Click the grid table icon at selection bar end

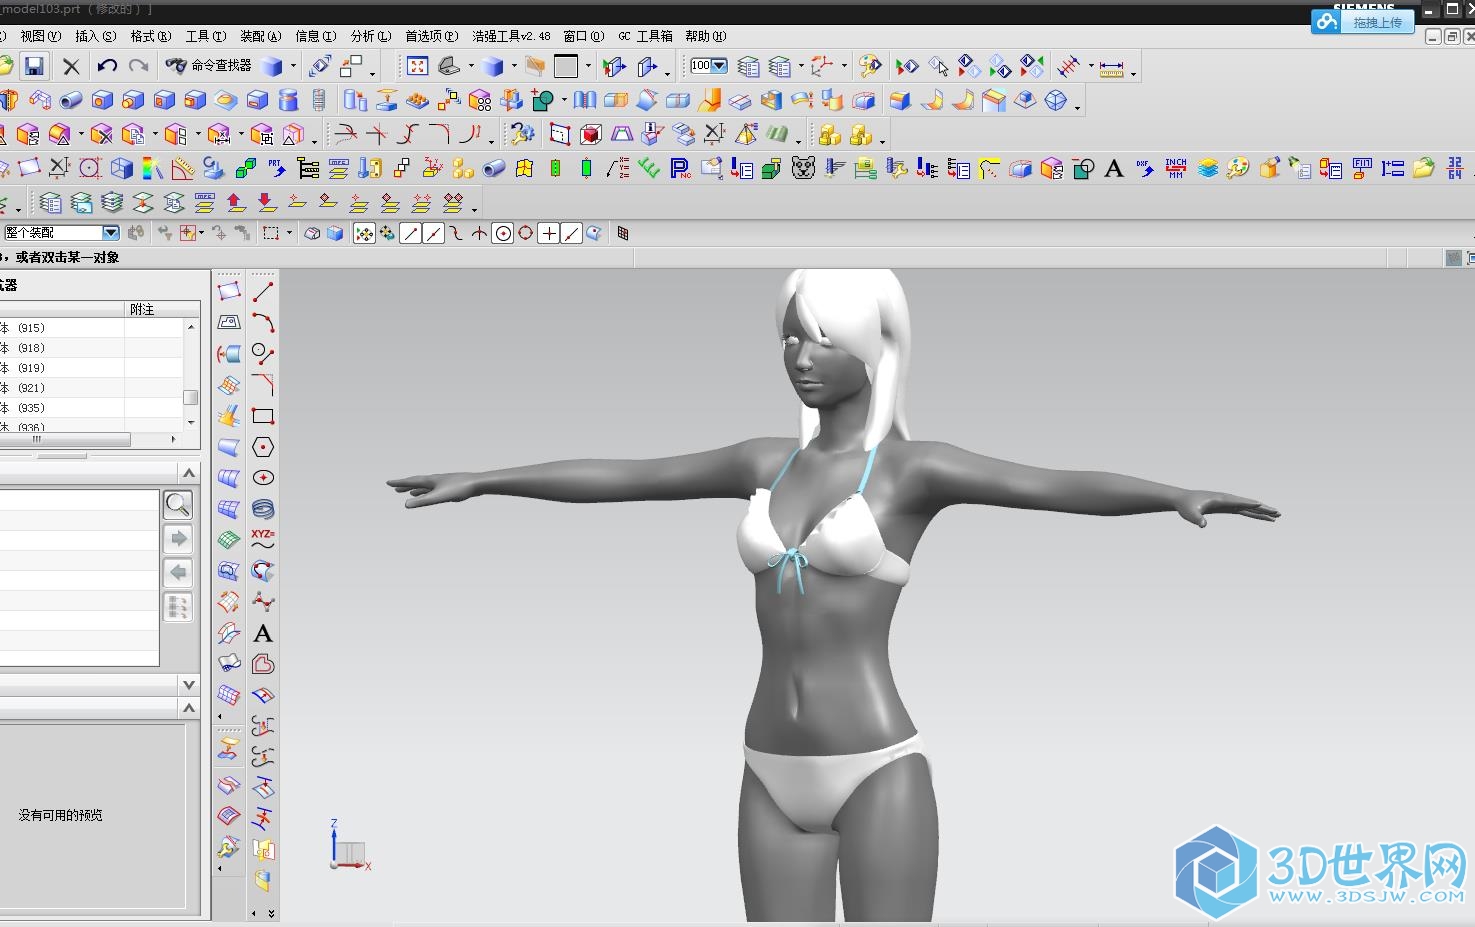623,233
